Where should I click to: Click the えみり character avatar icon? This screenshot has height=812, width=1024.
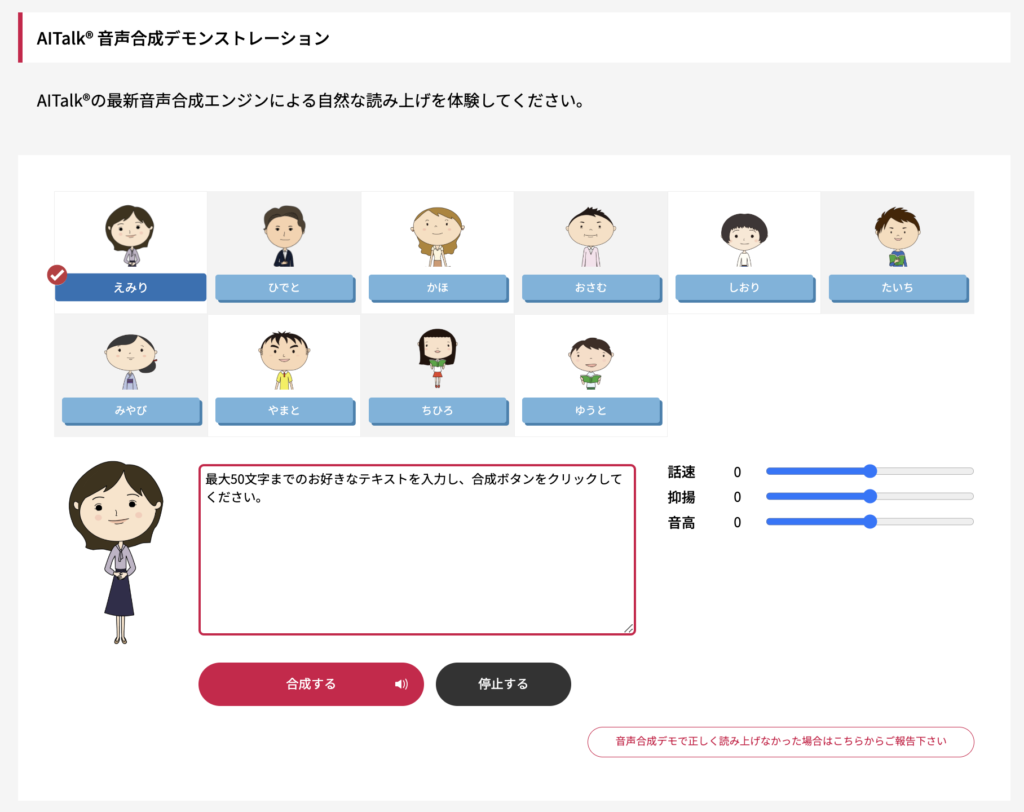(x=130, y=229)
